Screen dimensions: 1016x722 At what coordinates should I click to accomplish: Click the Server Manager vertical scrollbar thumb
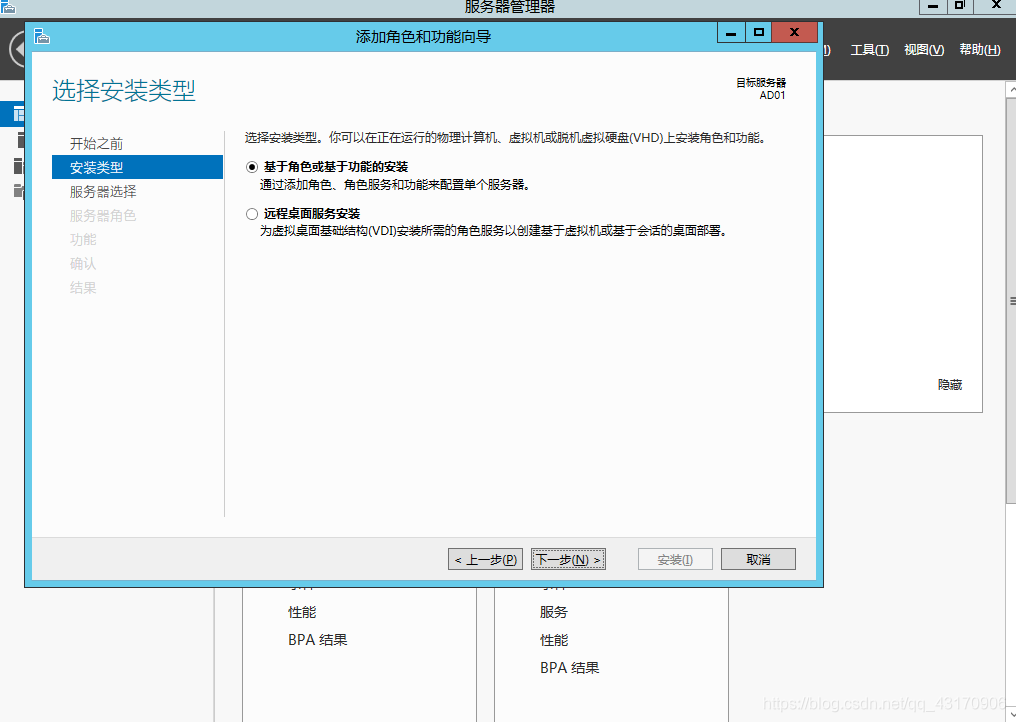point(1011,300)
